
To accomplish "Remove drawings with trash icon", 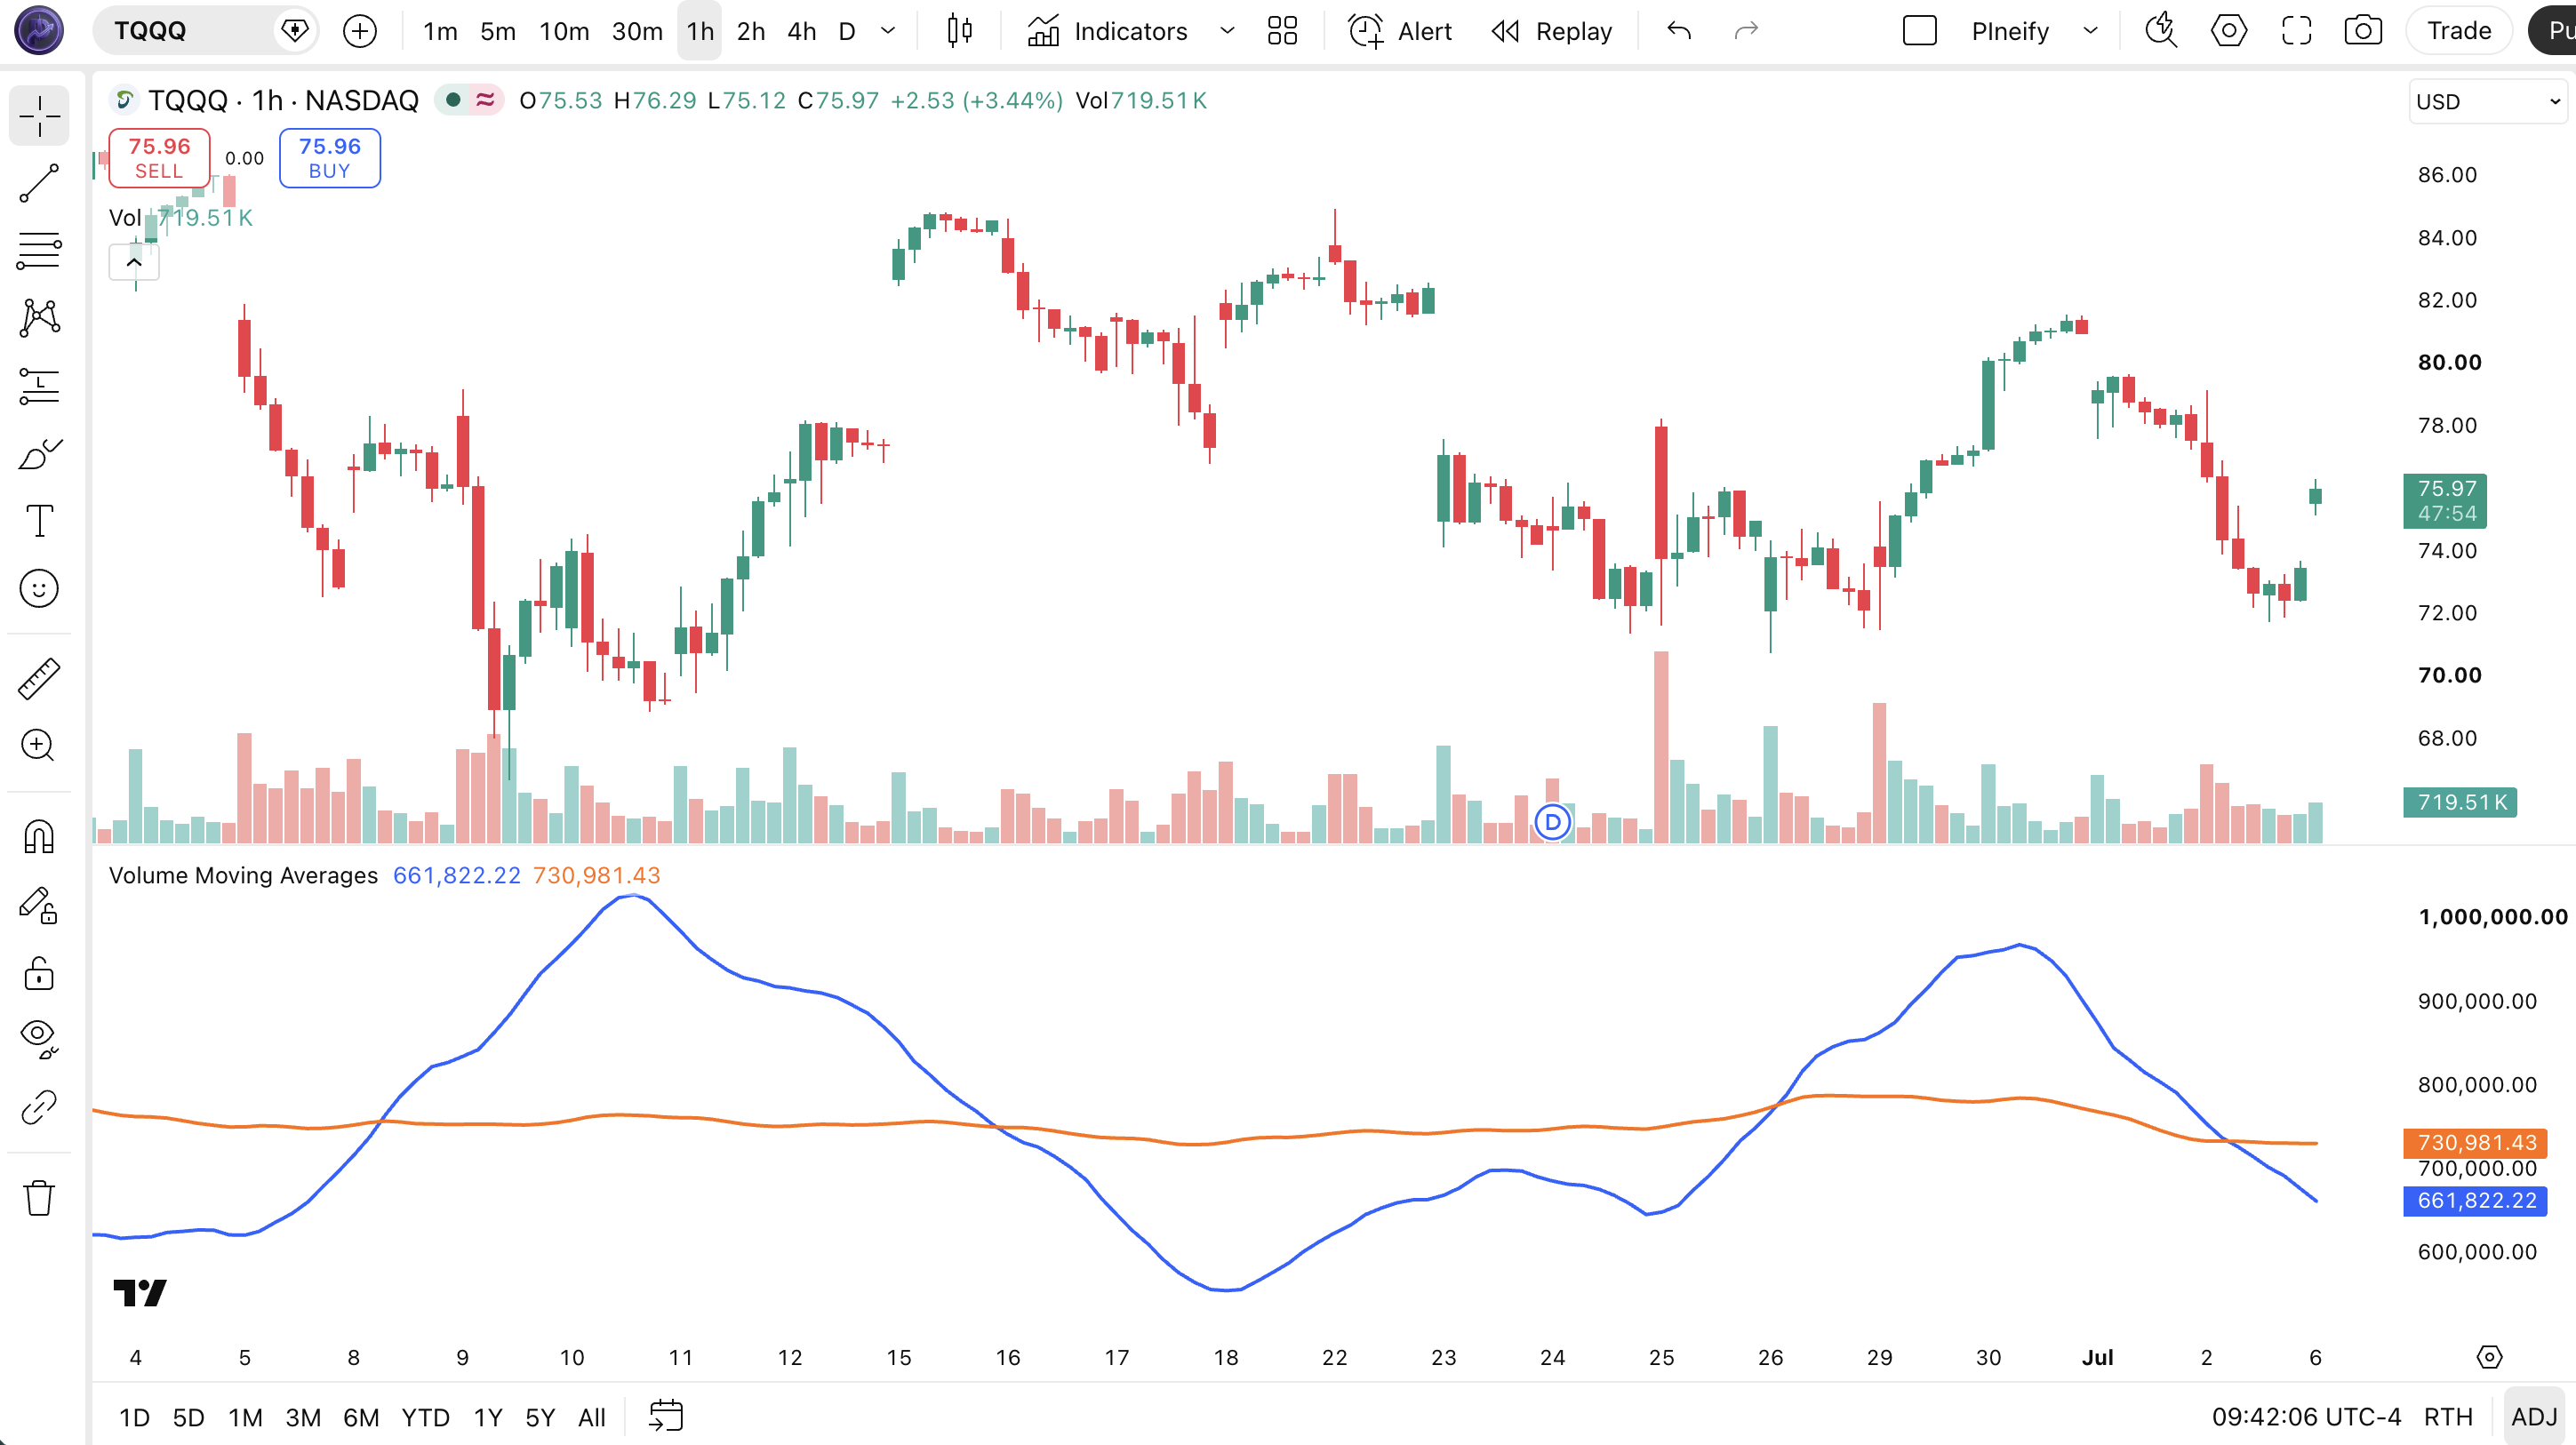I will click(39, 1197).
